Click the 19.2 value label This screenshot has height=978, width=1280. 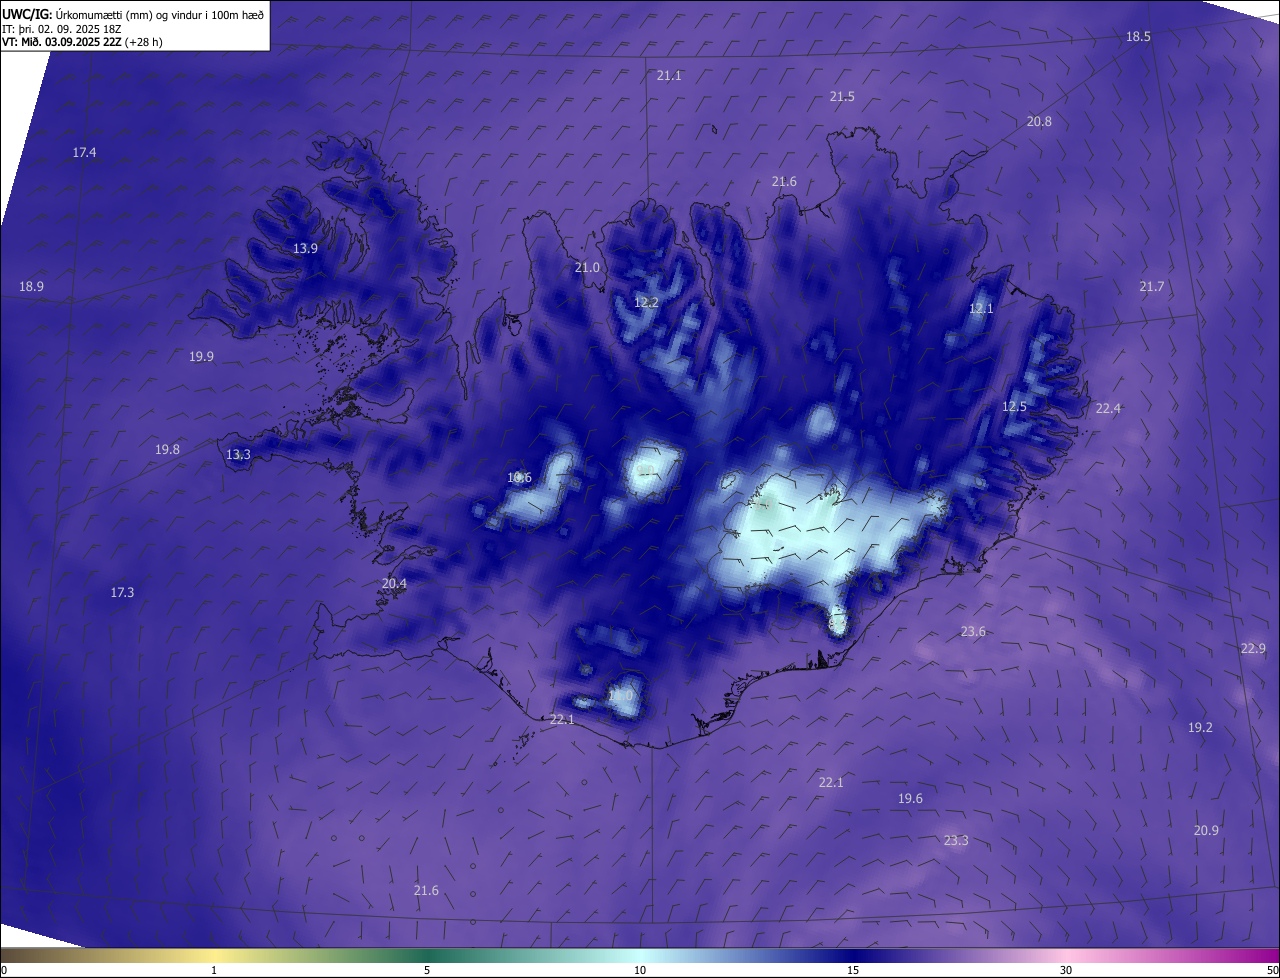1200,727
